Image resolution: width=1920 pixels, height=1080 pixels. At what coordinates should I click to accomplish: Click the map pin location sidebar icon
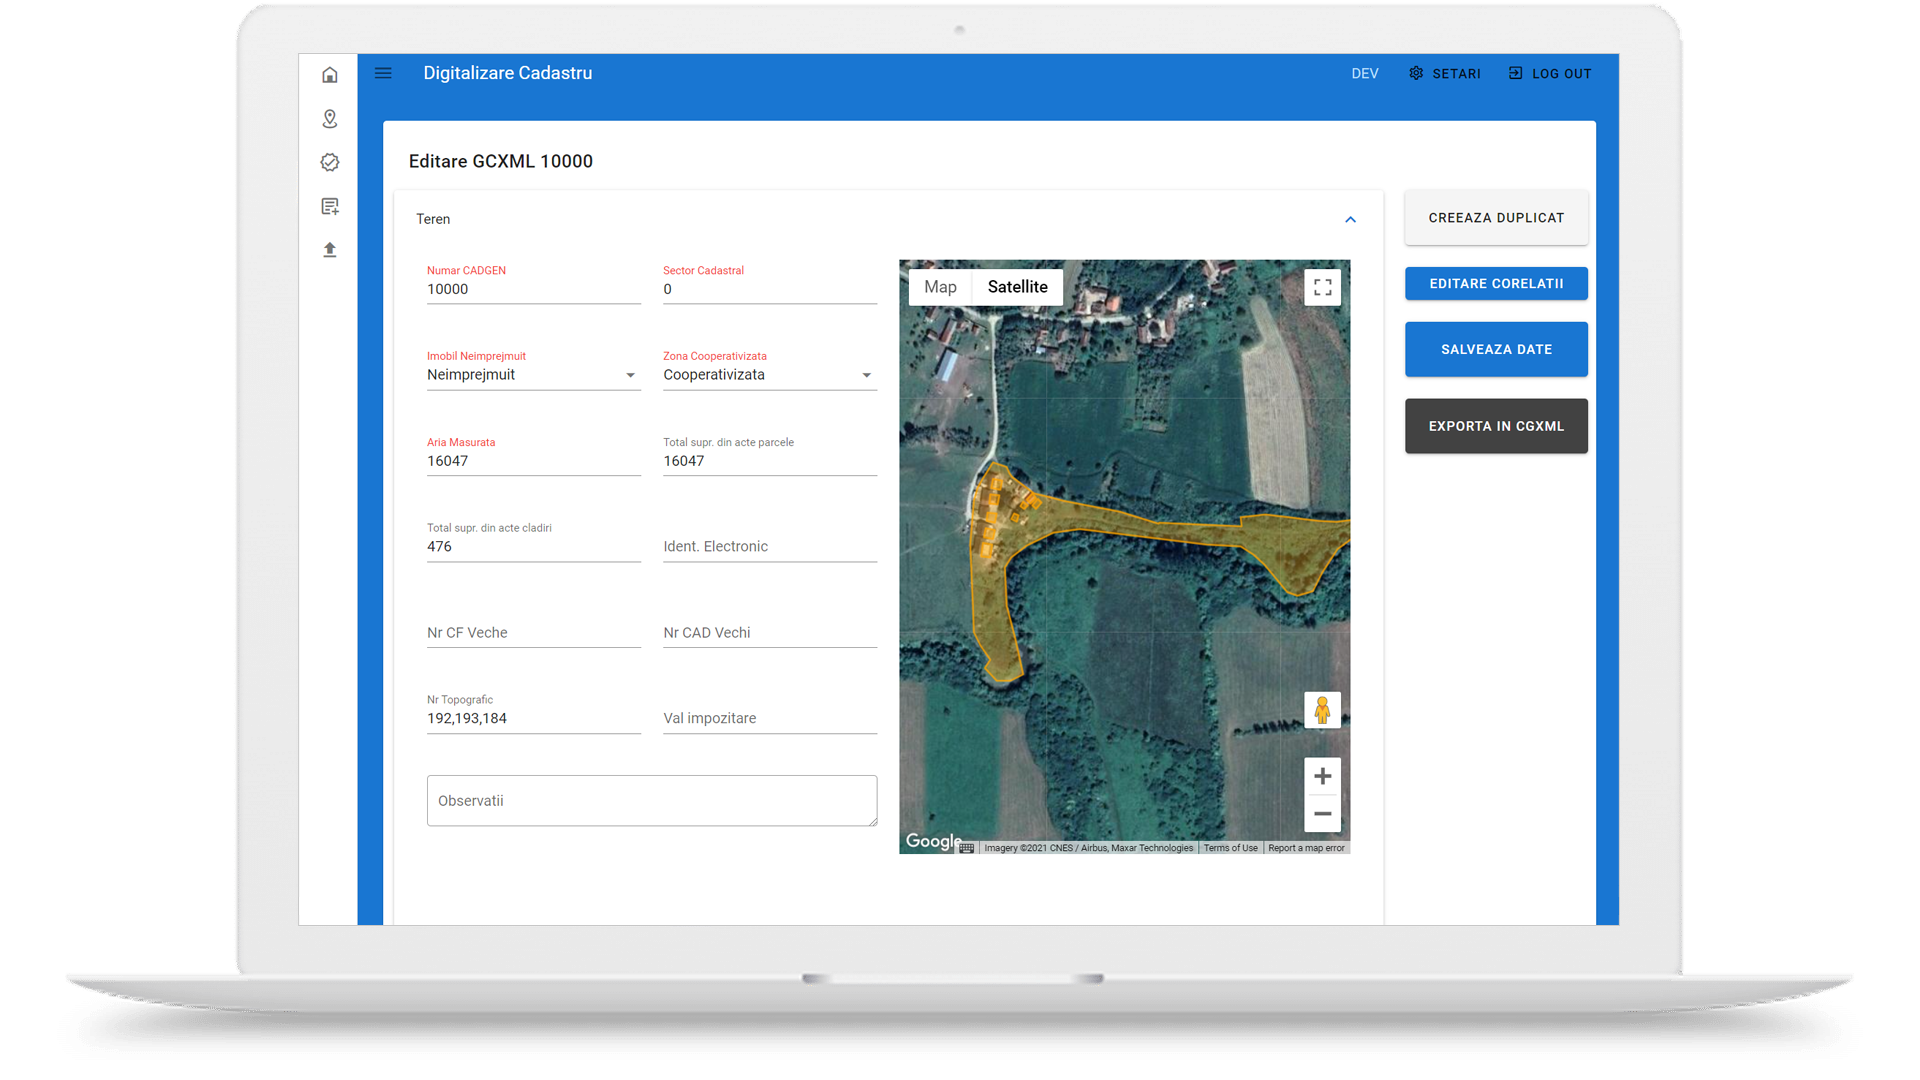(x=330, y=119)
